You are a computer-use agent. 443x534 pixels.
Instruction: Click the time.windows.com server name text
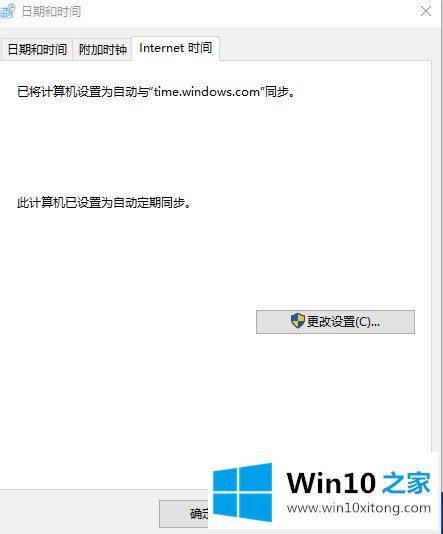pos(207,92)
